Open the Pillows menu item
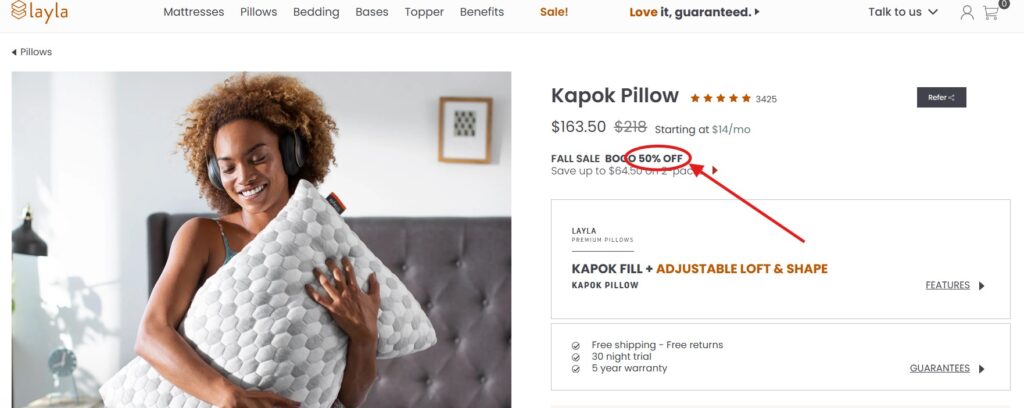 point(259,12)
